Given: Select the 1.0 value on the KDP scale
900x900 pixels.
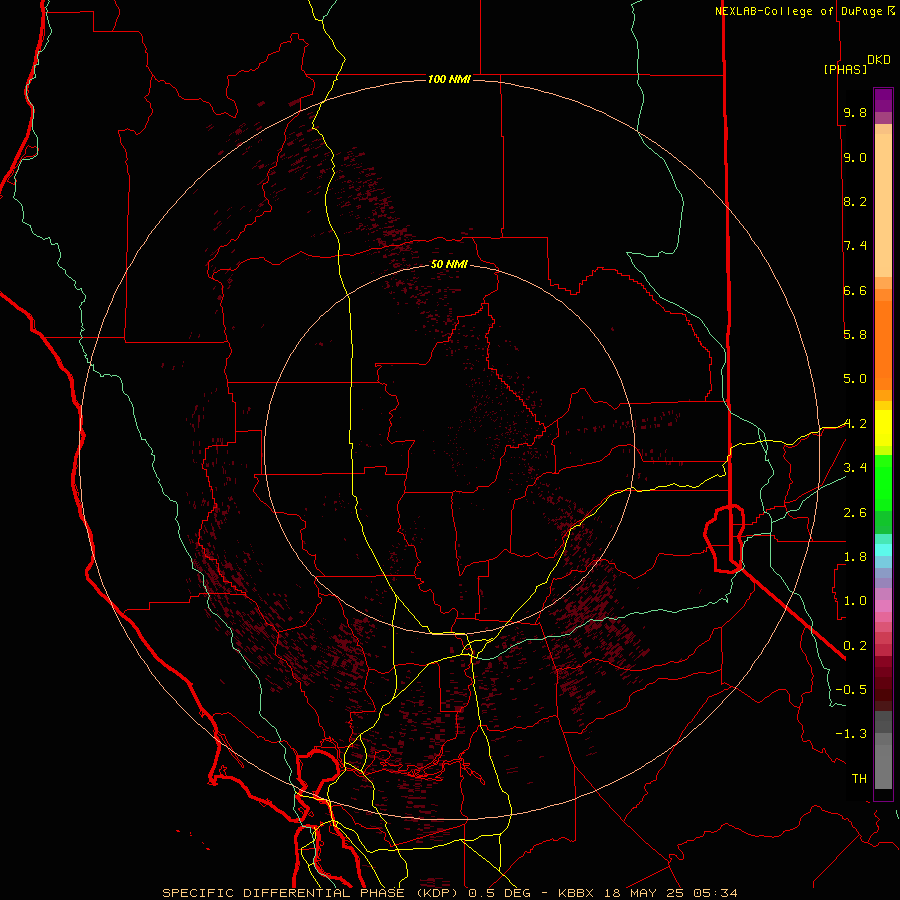Looking at the screenshot, I should [x=855, y=601].
